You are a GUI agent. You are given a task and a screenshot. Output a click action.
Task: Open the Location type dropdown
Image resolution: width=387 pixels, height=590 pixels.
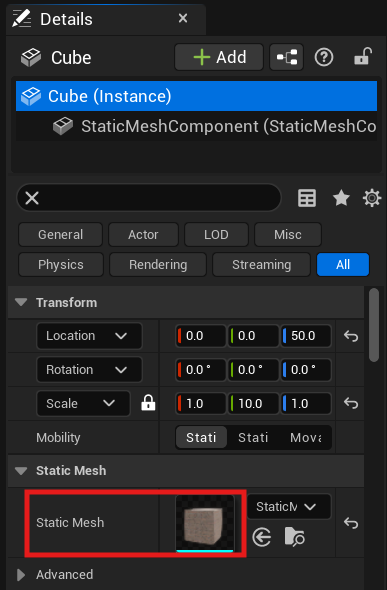pos(90,336)
